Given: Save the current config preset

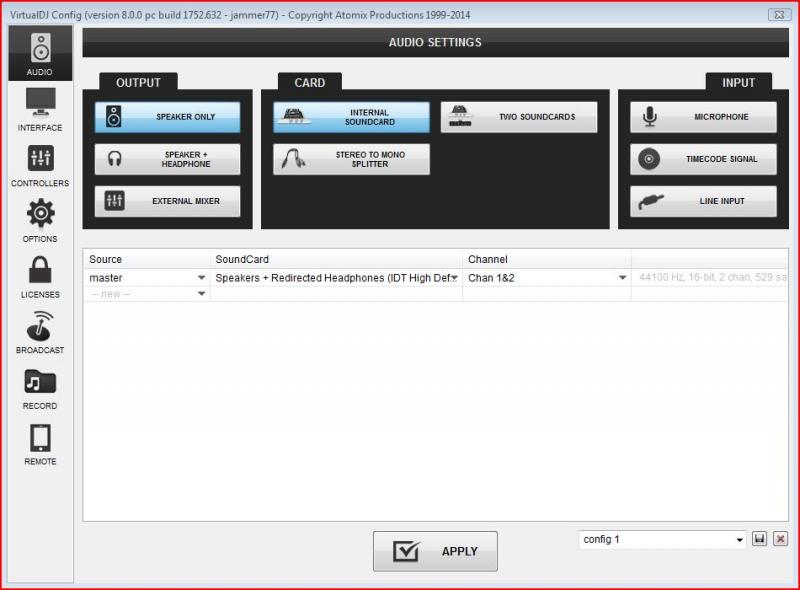Looking at the screenshot, I should [759, 539].
